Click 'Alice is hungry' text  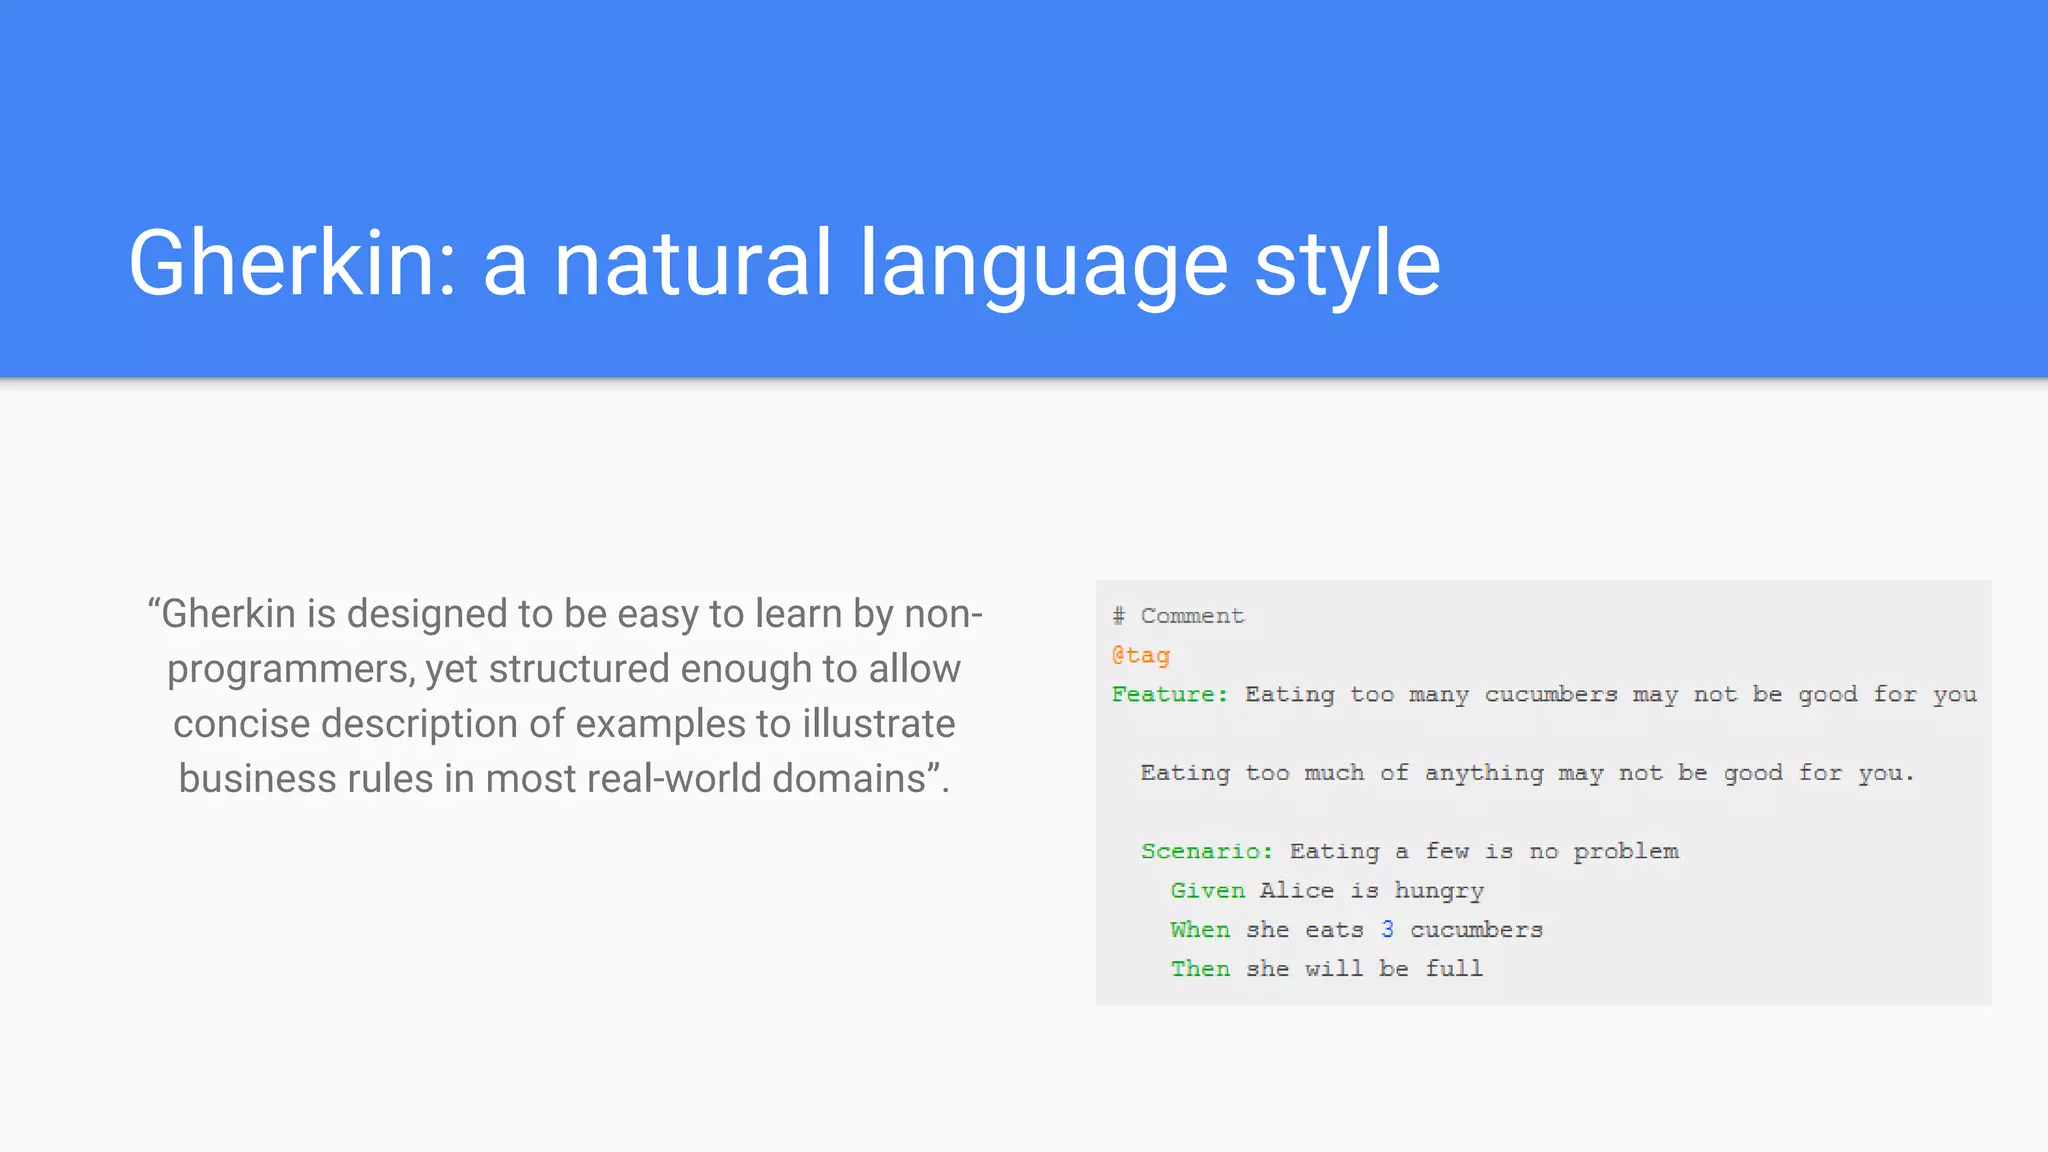[1371, 891]
